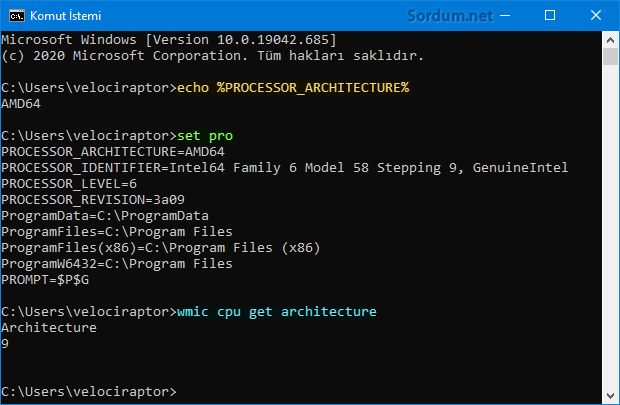This screenshot has height=405, width=620.
Task: Click the ProgramFiles(x86) path line
Action: click(x=161, y=248)
